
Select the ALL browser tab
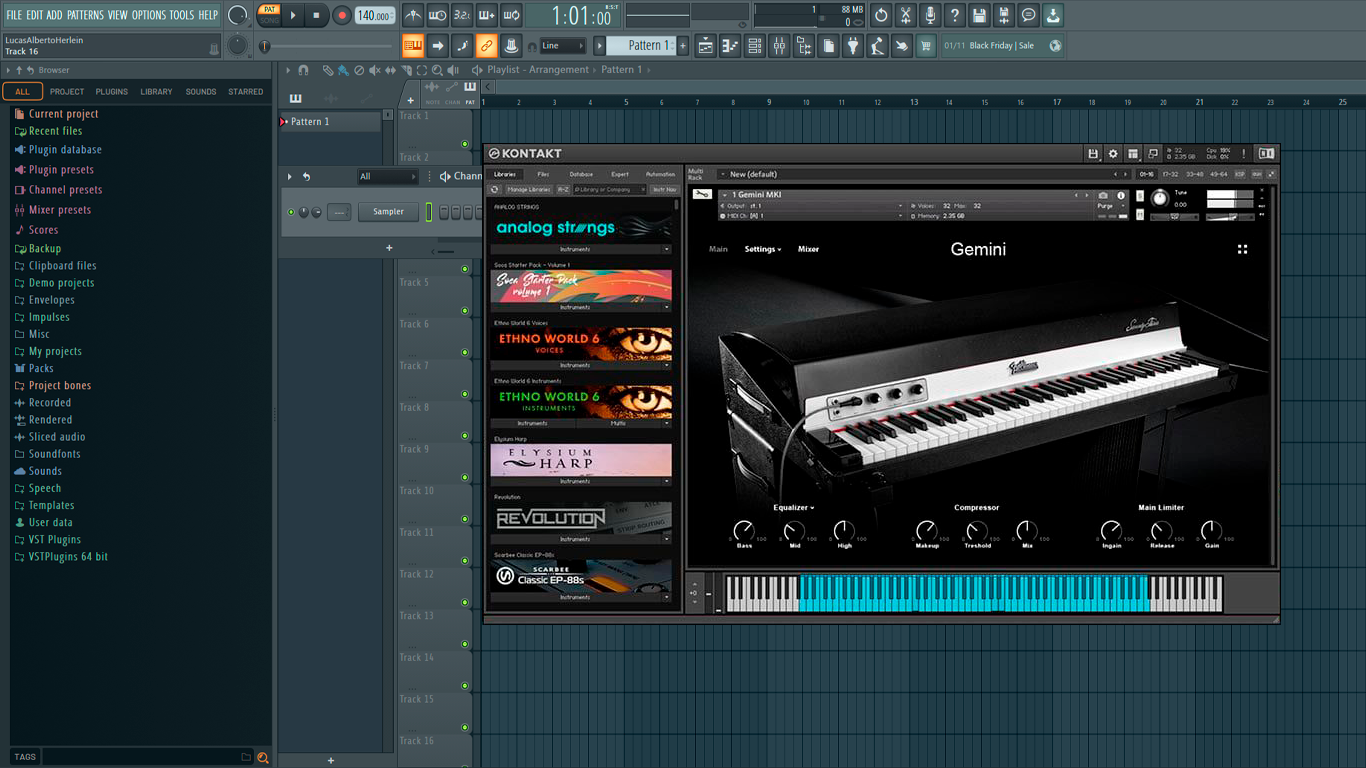pyautogui.click(x=22, y=91)
